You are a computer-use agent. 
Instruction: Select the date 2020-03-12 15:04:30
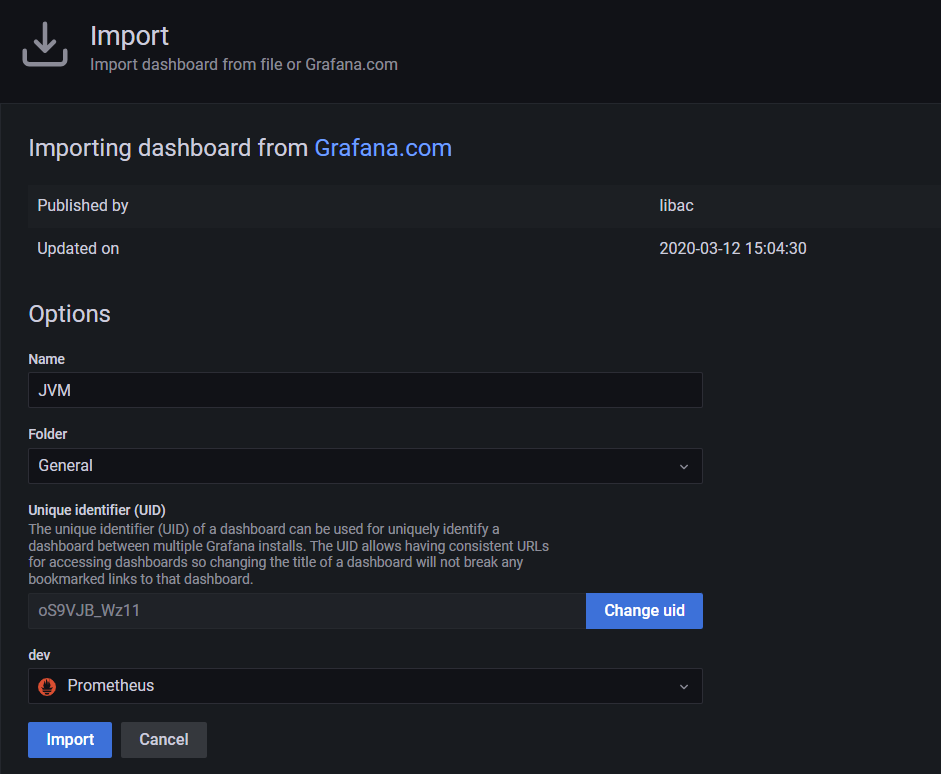[733, 248]
